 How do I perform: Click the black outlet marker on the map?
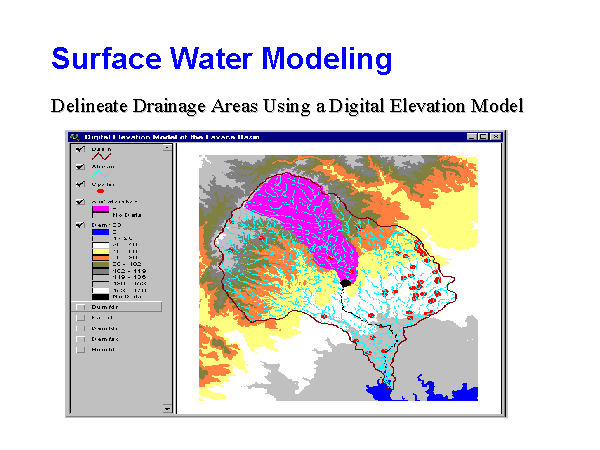click(x=346, y=283)
